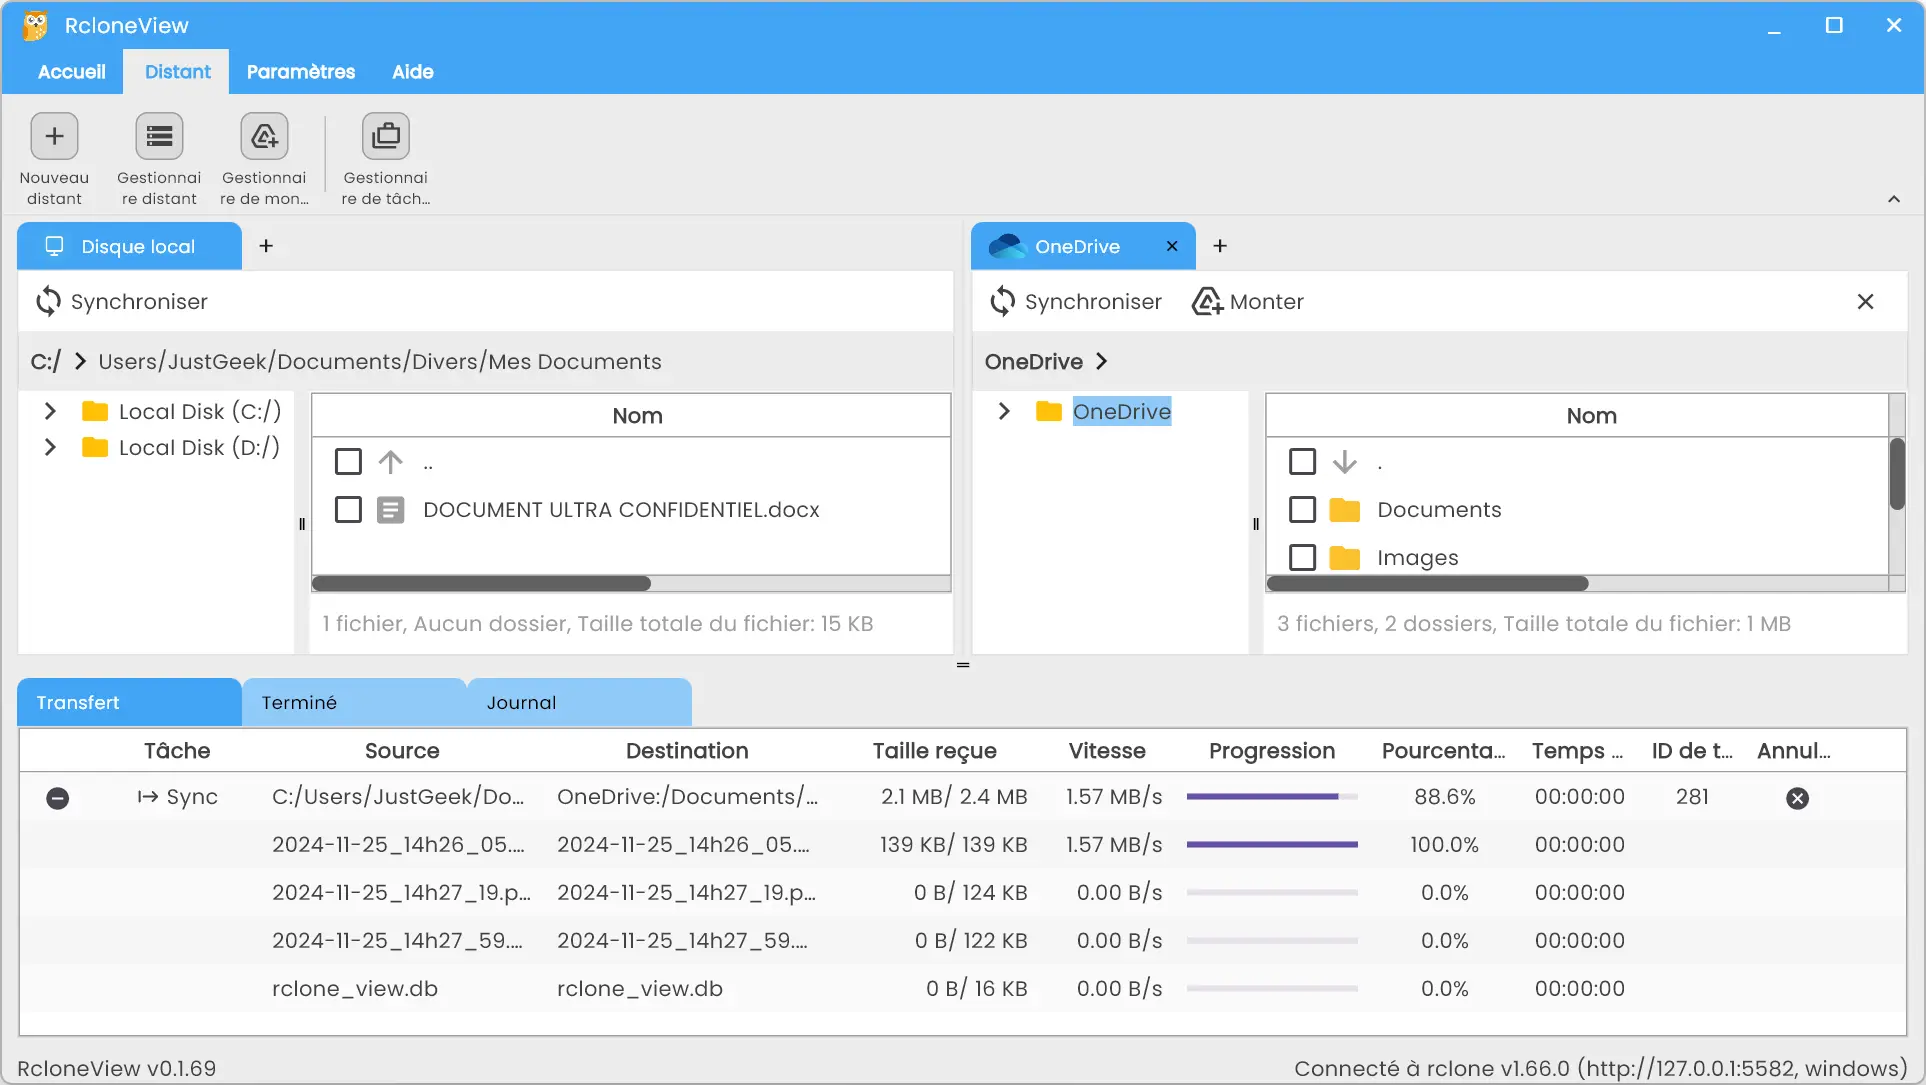This screenshot has width=1926, height=1085.
Task: Click the Vitesse column header
Action: click(x=1106, y=750)
